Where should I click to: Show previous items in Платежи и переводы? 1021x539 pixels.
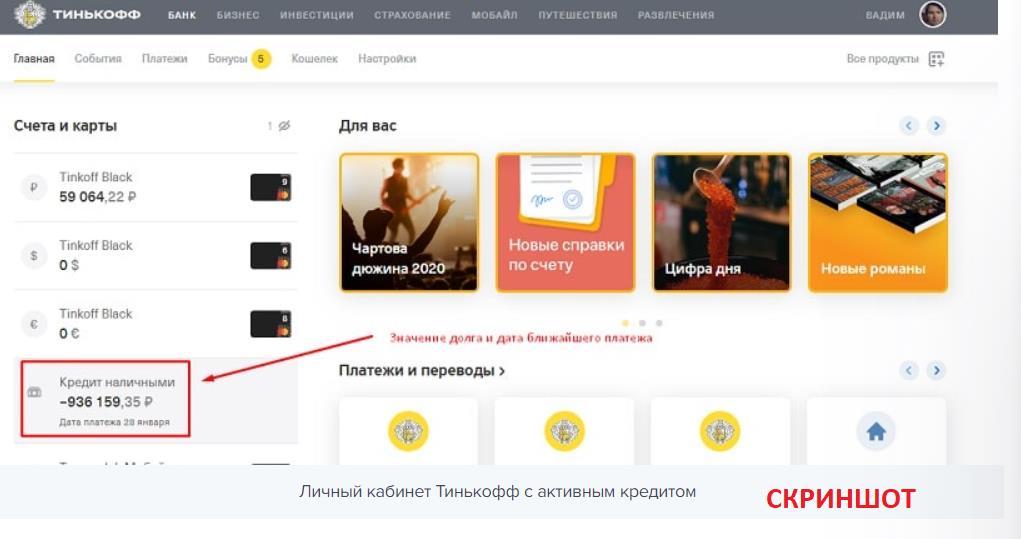coord(909,370)
